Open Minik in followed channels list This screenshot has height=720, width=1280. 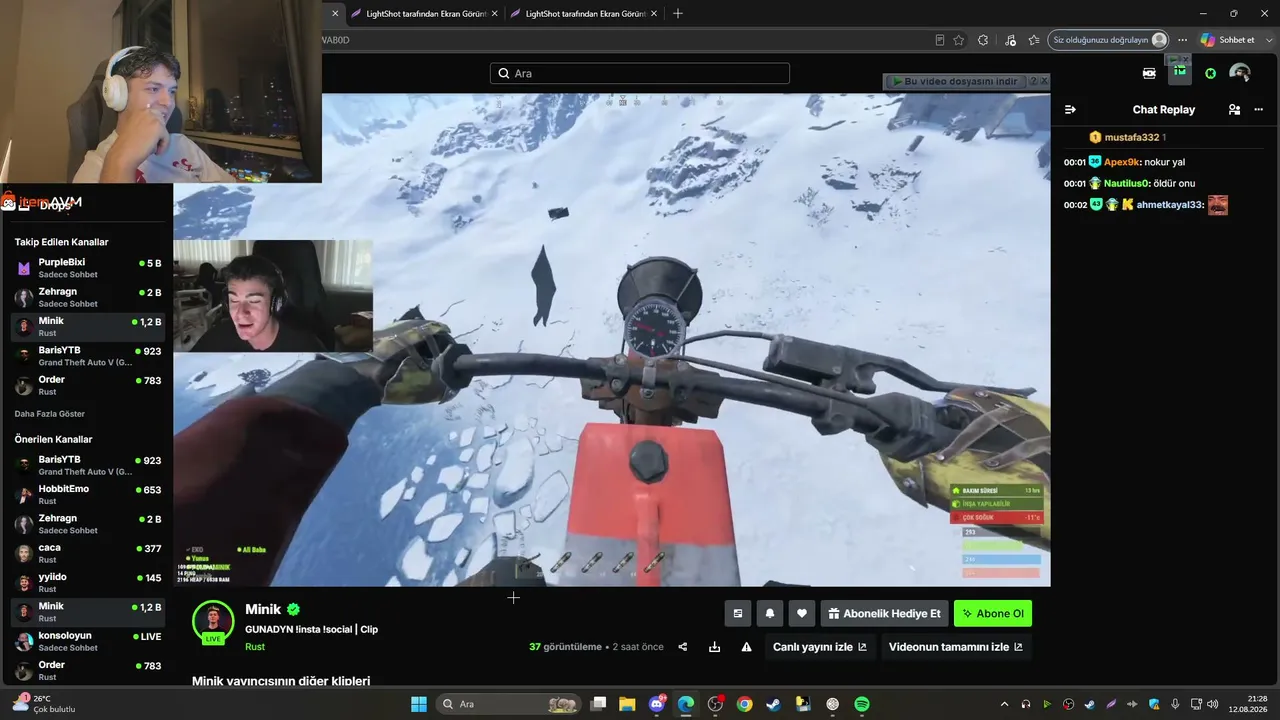point(87,326)
